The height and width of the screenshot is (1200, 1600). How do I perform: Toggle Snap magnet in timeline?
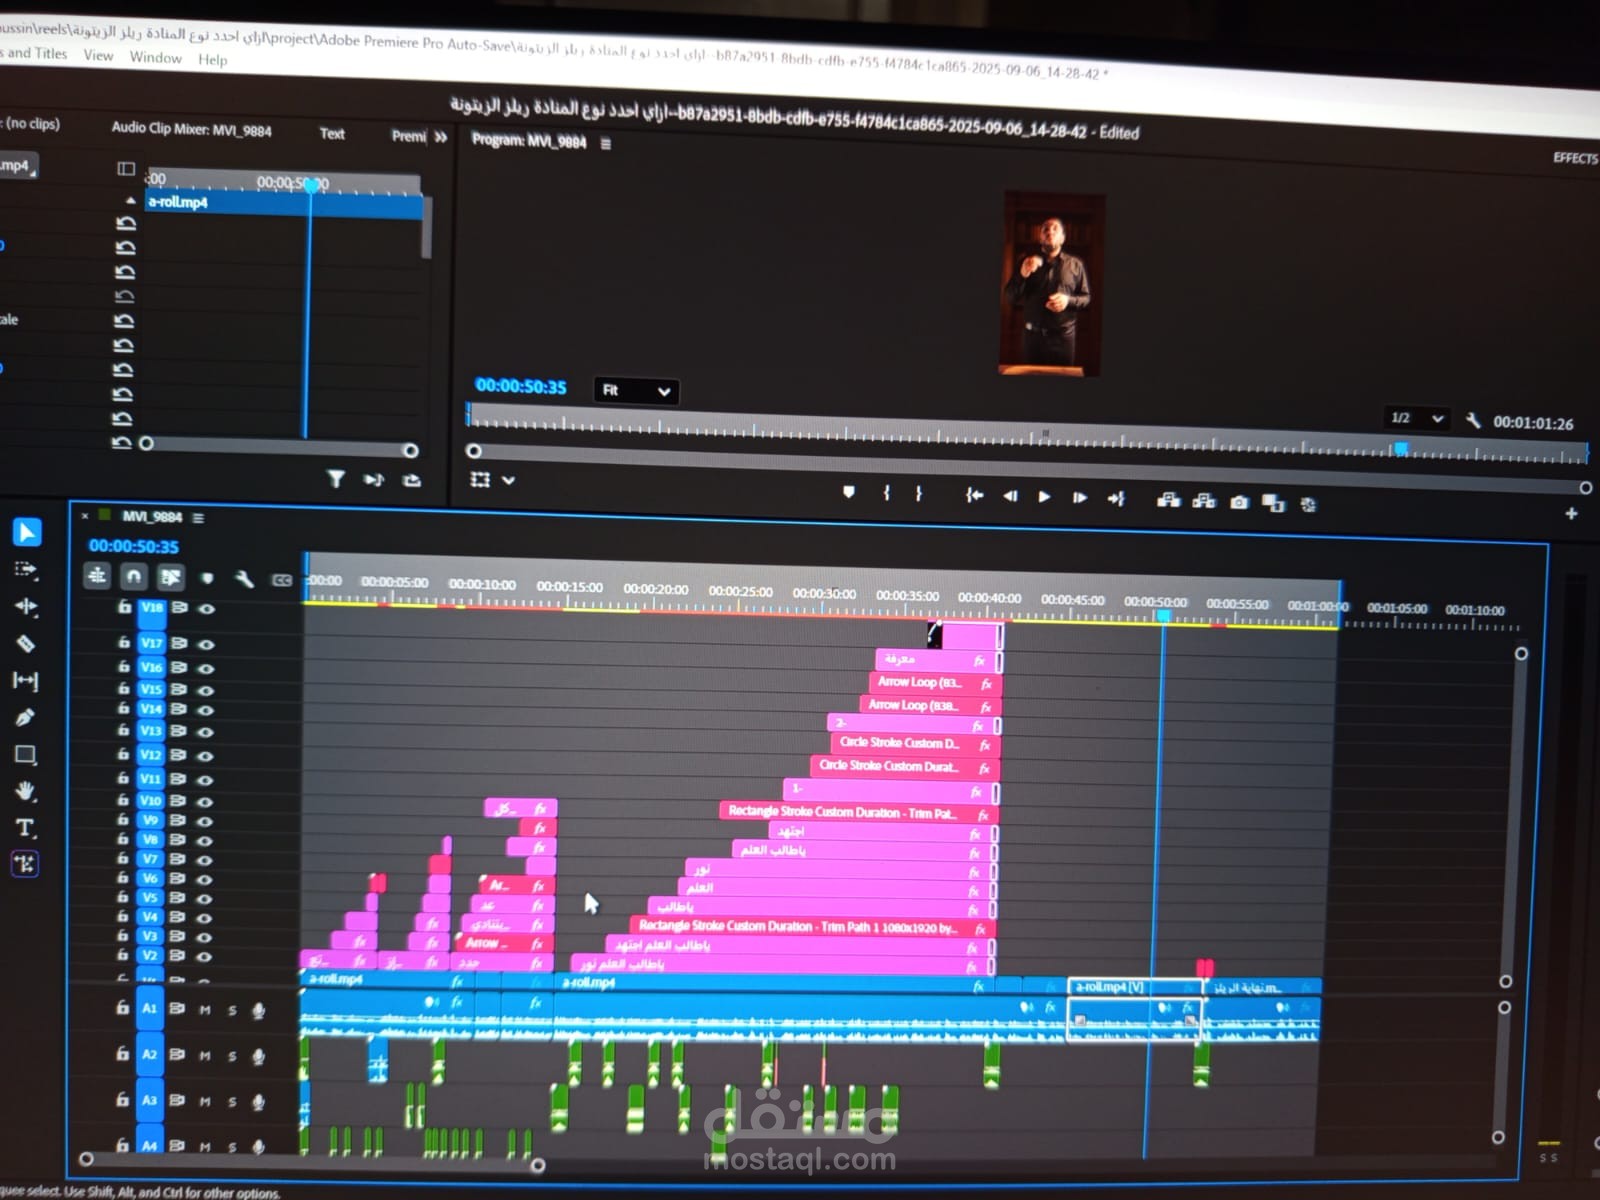coord(134,576)
